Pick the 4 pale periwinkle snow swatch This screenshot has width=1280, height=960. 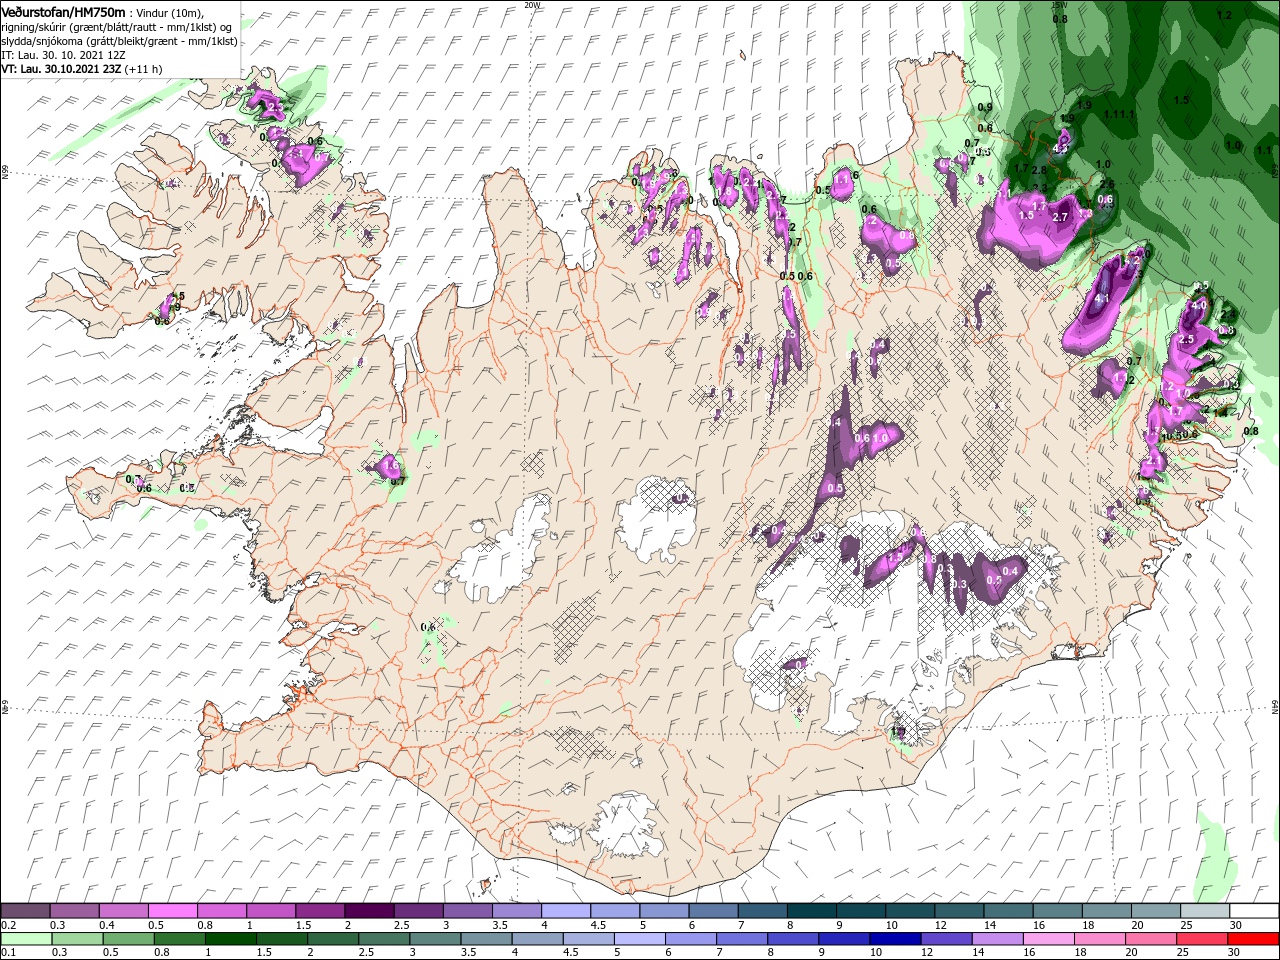click(565, 911)
